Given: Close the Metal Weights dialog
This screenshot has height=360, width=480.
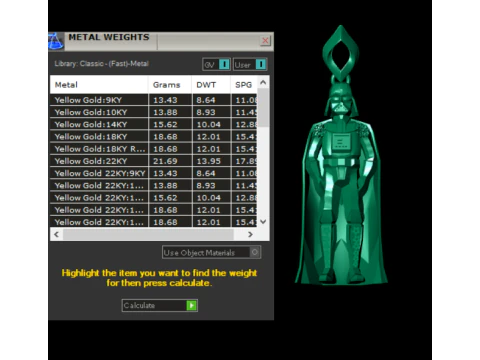Looking at the screenshot, I should point(265,41).
